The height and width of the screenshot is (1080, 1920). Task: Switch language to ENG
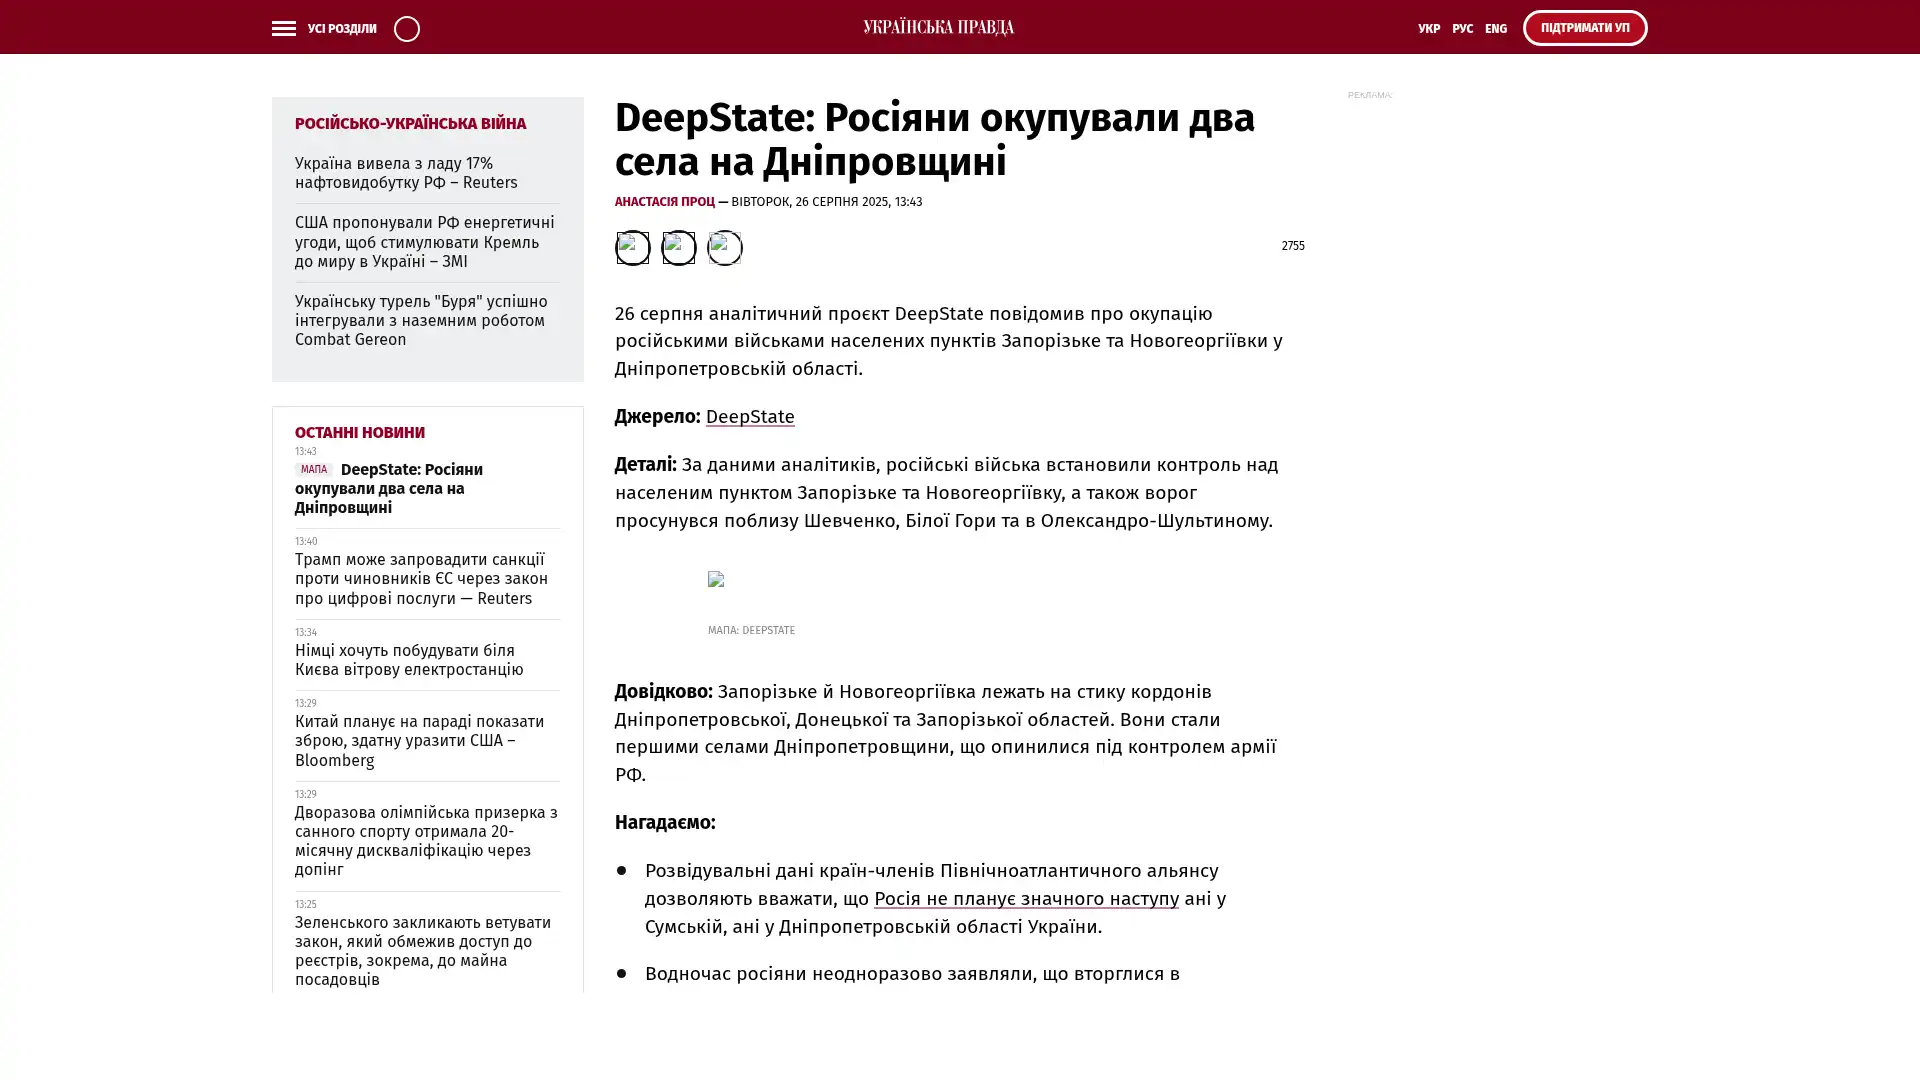tap(1495, 28)
